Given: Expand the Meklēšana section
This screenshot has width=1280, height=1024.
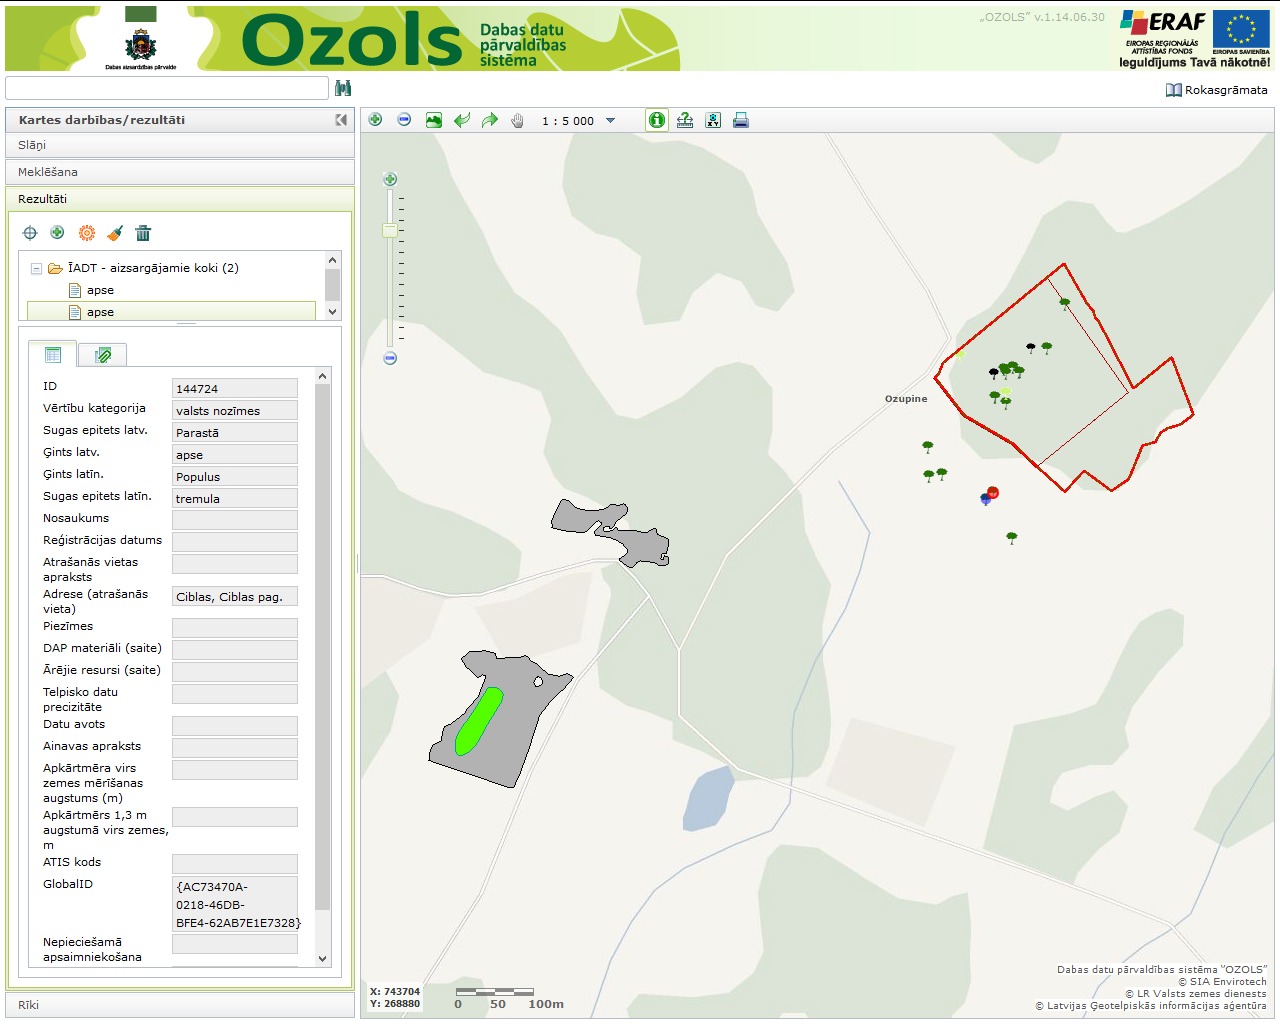Looking at the screenshot, I should (180, 172).
